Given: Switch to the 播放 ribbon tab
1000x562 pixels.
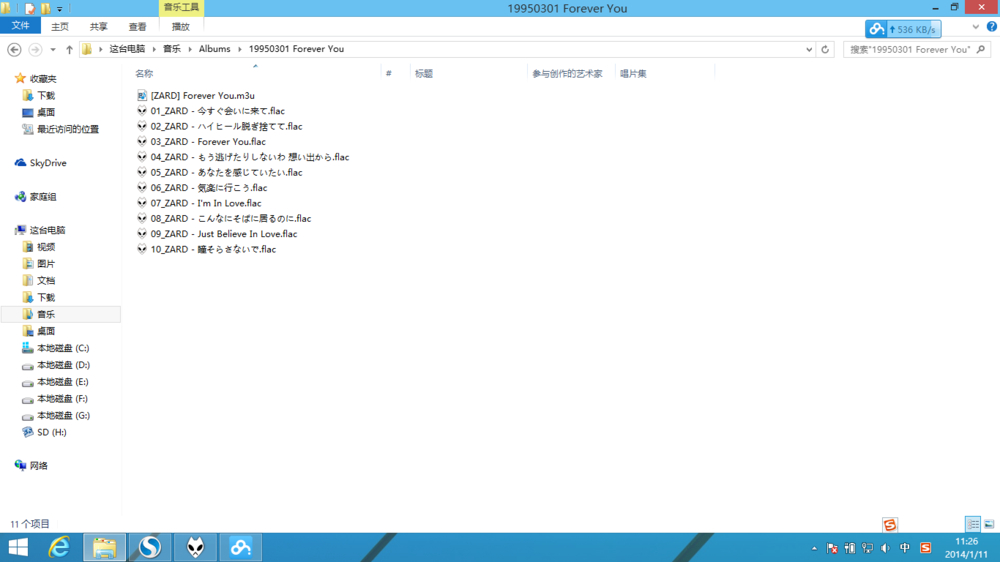Looking at the screenshot, I should 181,27.
